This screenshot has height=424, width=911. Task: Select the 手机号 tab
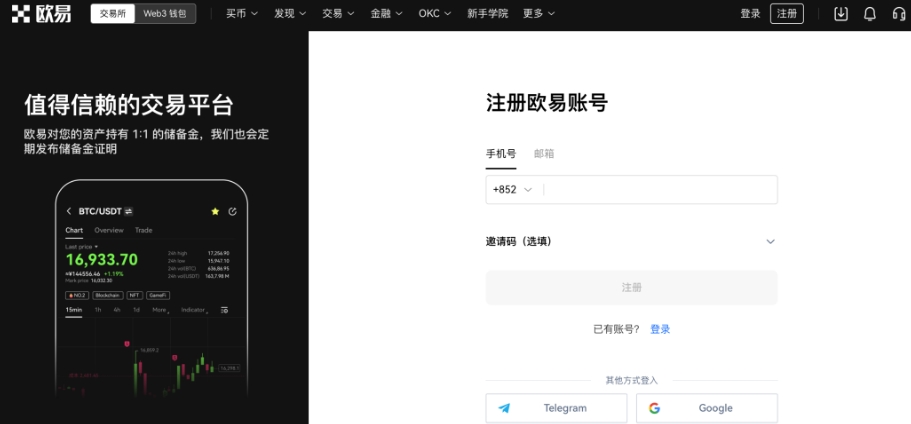click(501, 154)
